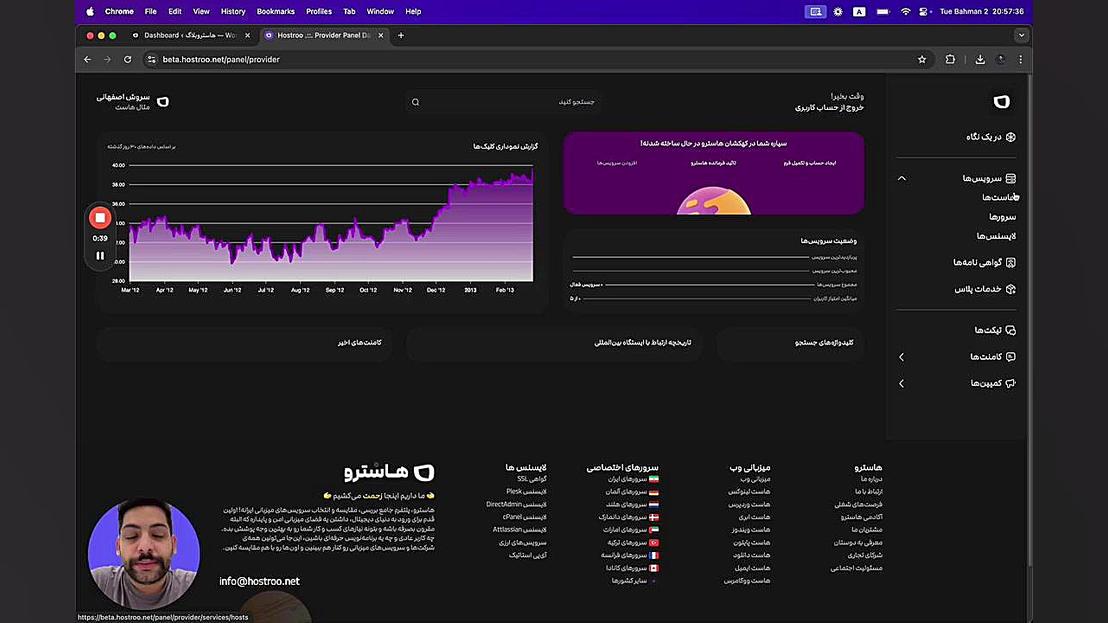Click the جستجو کنید search field
Viewport: 1108px width, 623px height.
[x=503, y=102]
